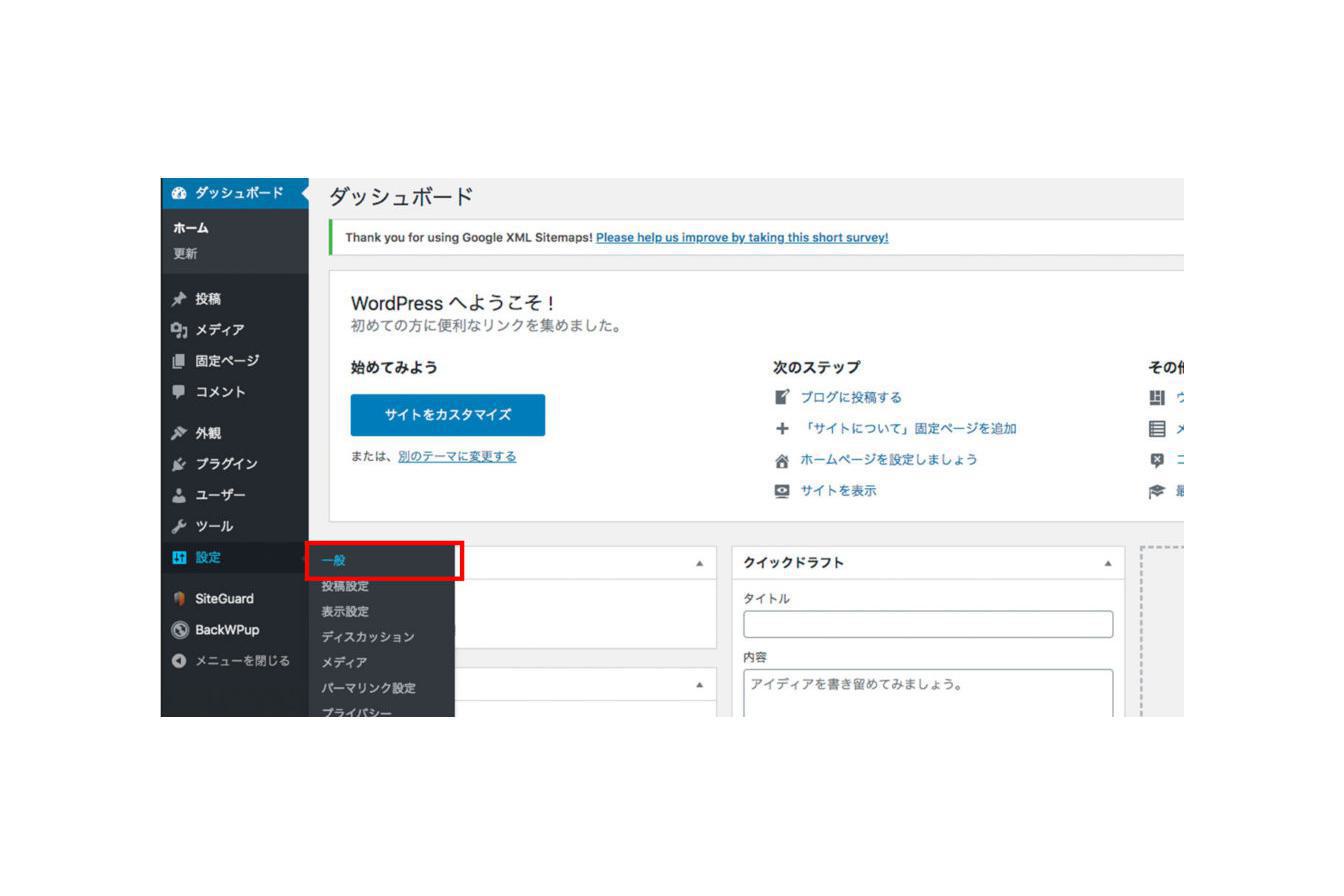
Task: Click the Users person icon
Action: [179, 495]
